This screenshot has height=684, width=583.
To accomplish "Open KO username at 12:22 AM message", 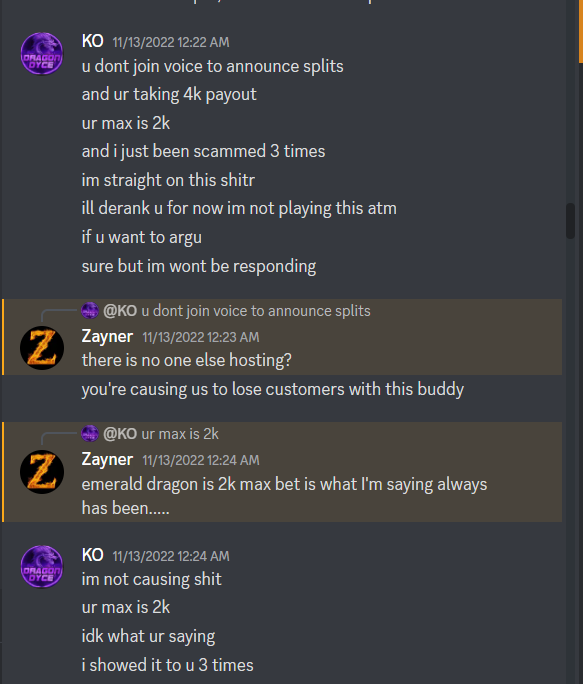I will (x=93, y=41).
